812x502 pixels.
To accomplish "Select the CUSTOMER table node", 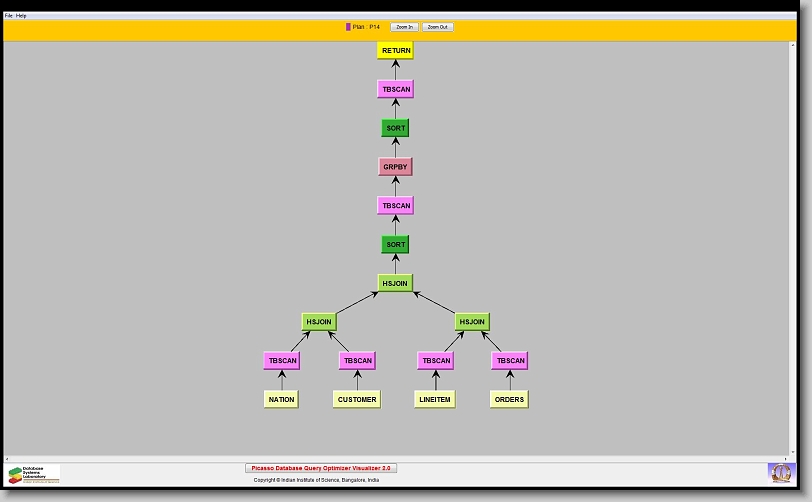I will [x=357, y=399].
